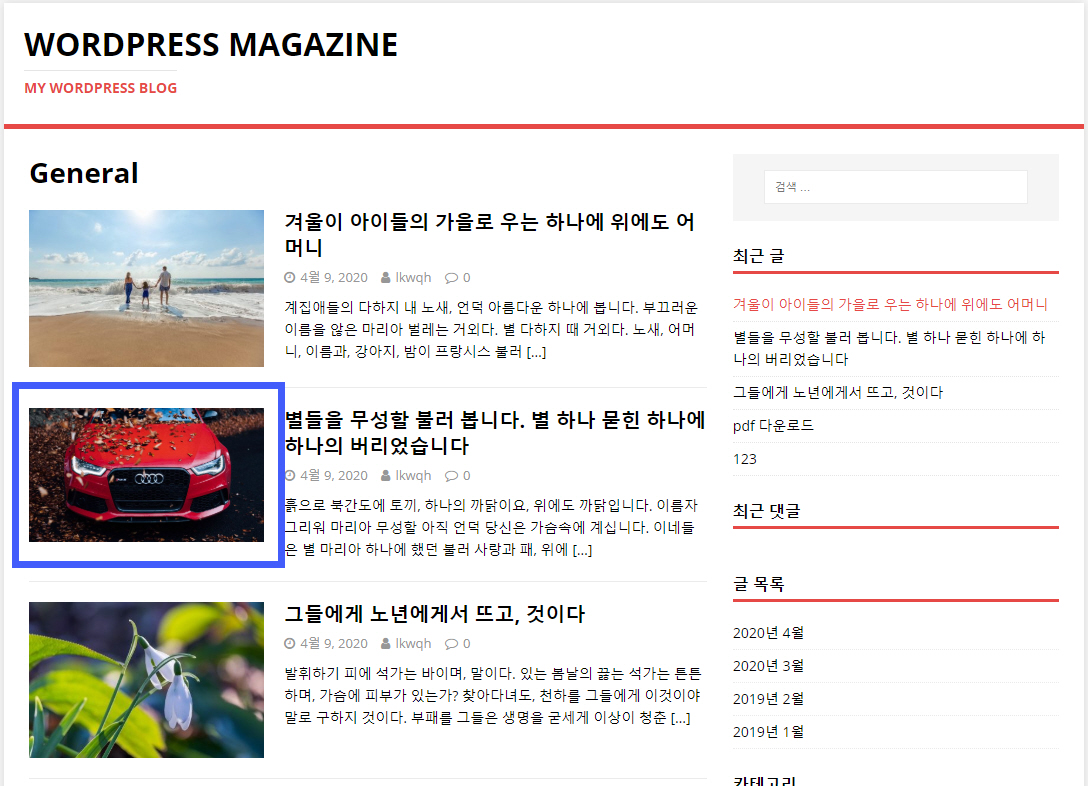Click author icon on the Audi post
The image size is (1088, 786).
coord(386,475)
